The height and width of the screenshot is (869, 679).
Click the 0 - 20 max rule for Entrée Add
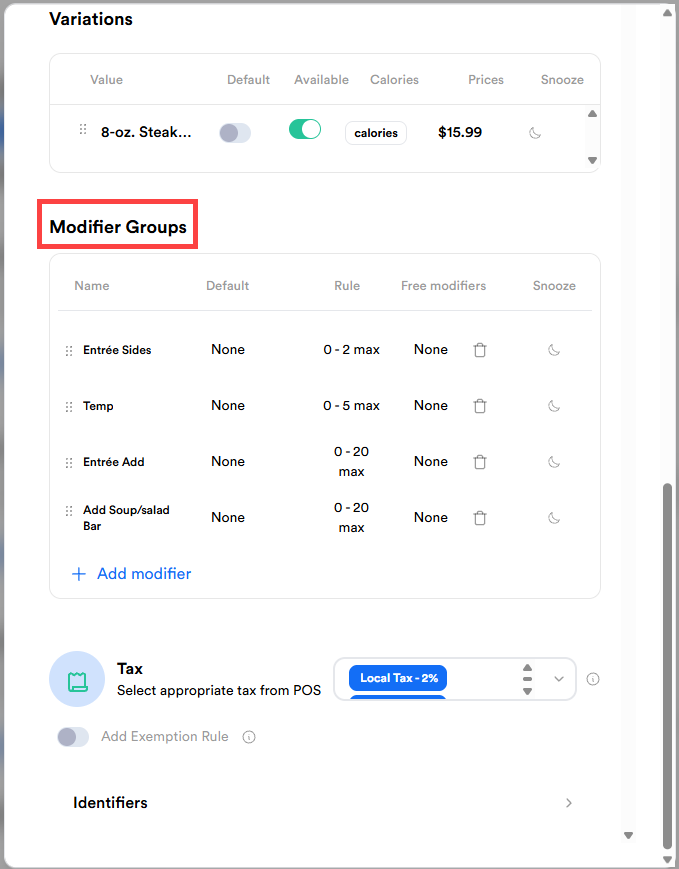351,462
